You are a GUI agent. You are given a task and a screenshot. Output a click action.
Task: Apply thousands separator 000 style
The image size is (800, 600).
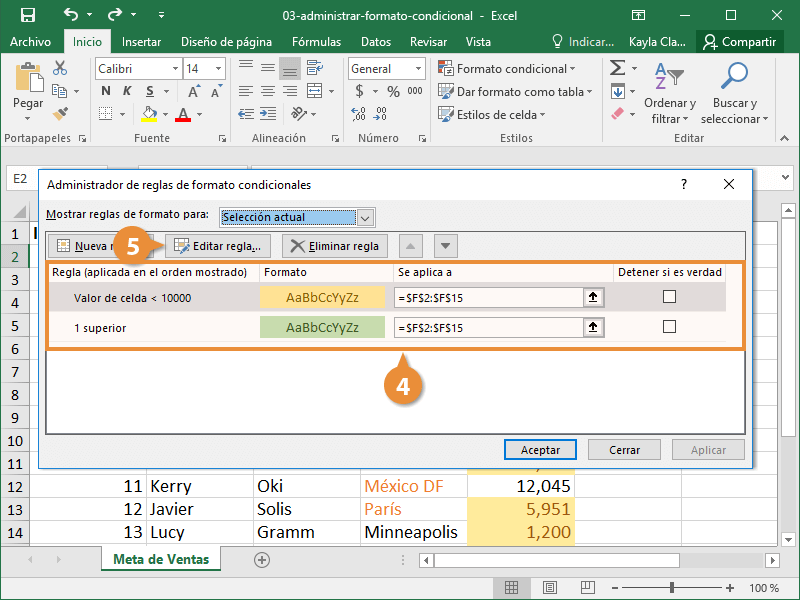click(415, 91)
